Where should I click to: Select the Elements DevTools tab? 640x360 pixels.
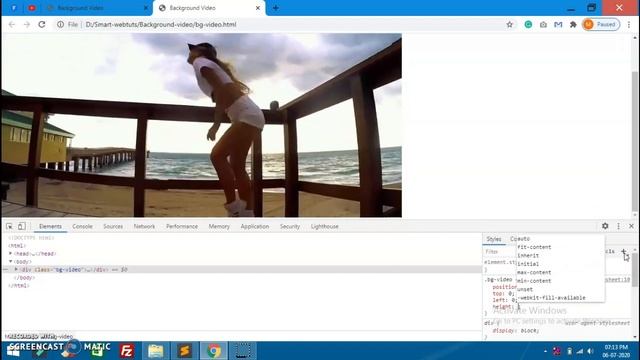pyautogui.click(x=50, y=226)
